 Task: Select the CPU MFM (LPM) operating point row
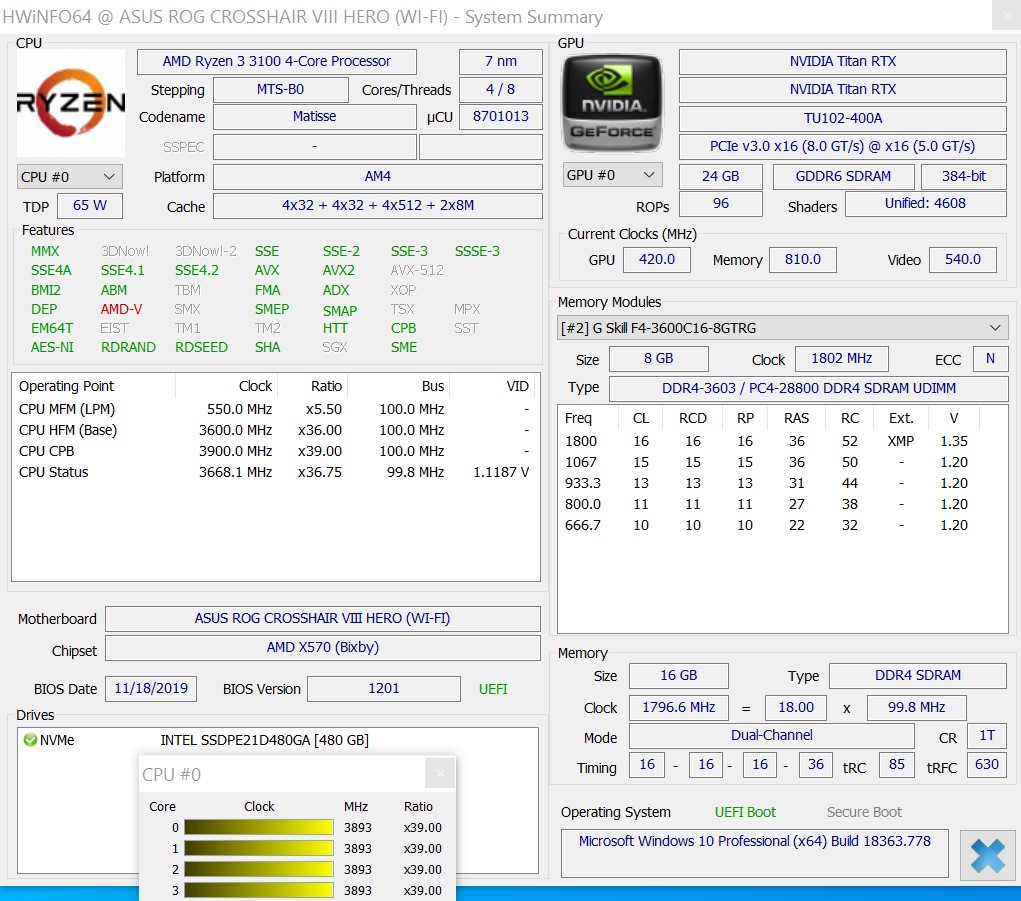[275, 409]
